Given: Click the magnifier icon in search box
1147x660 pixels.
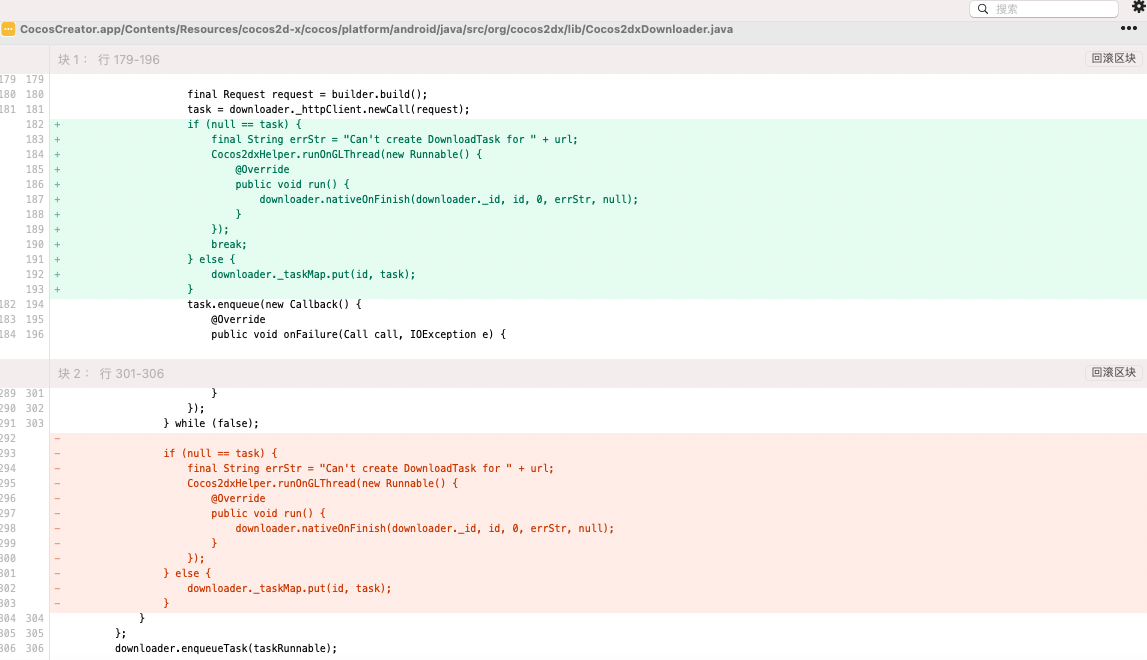Looking at the screenshot, I should [982, 9].
